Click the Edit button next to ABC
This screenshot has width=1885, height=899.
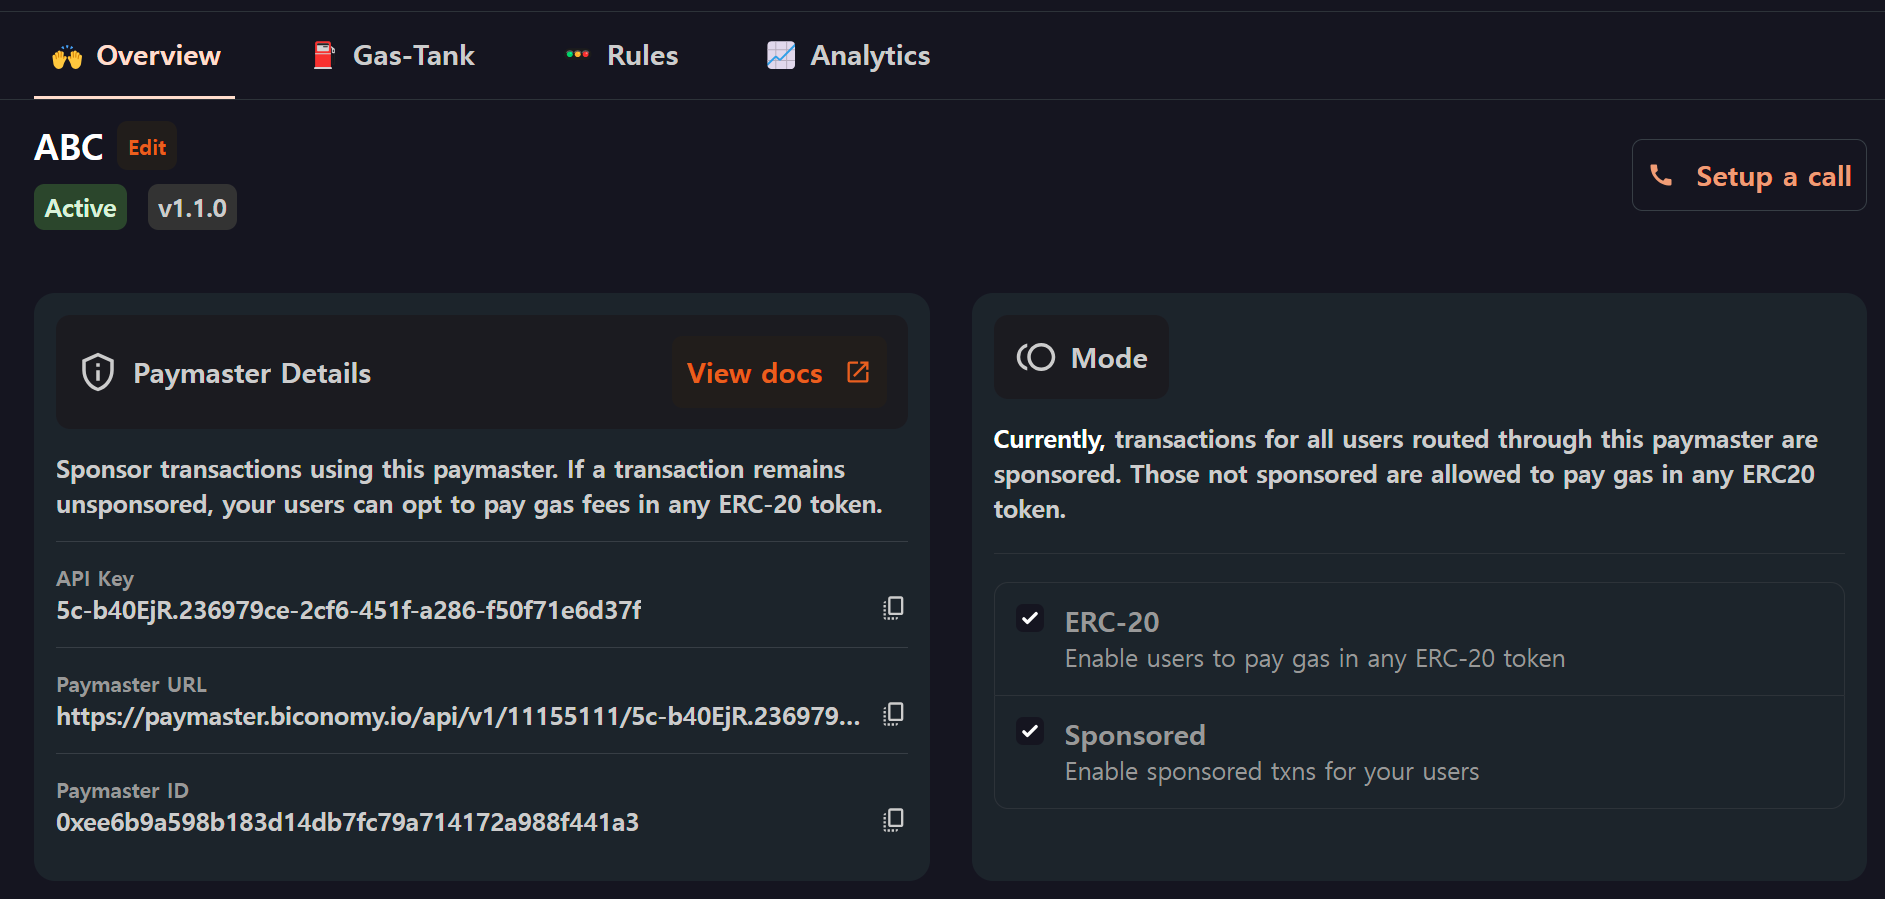click(x=147, y=148)
